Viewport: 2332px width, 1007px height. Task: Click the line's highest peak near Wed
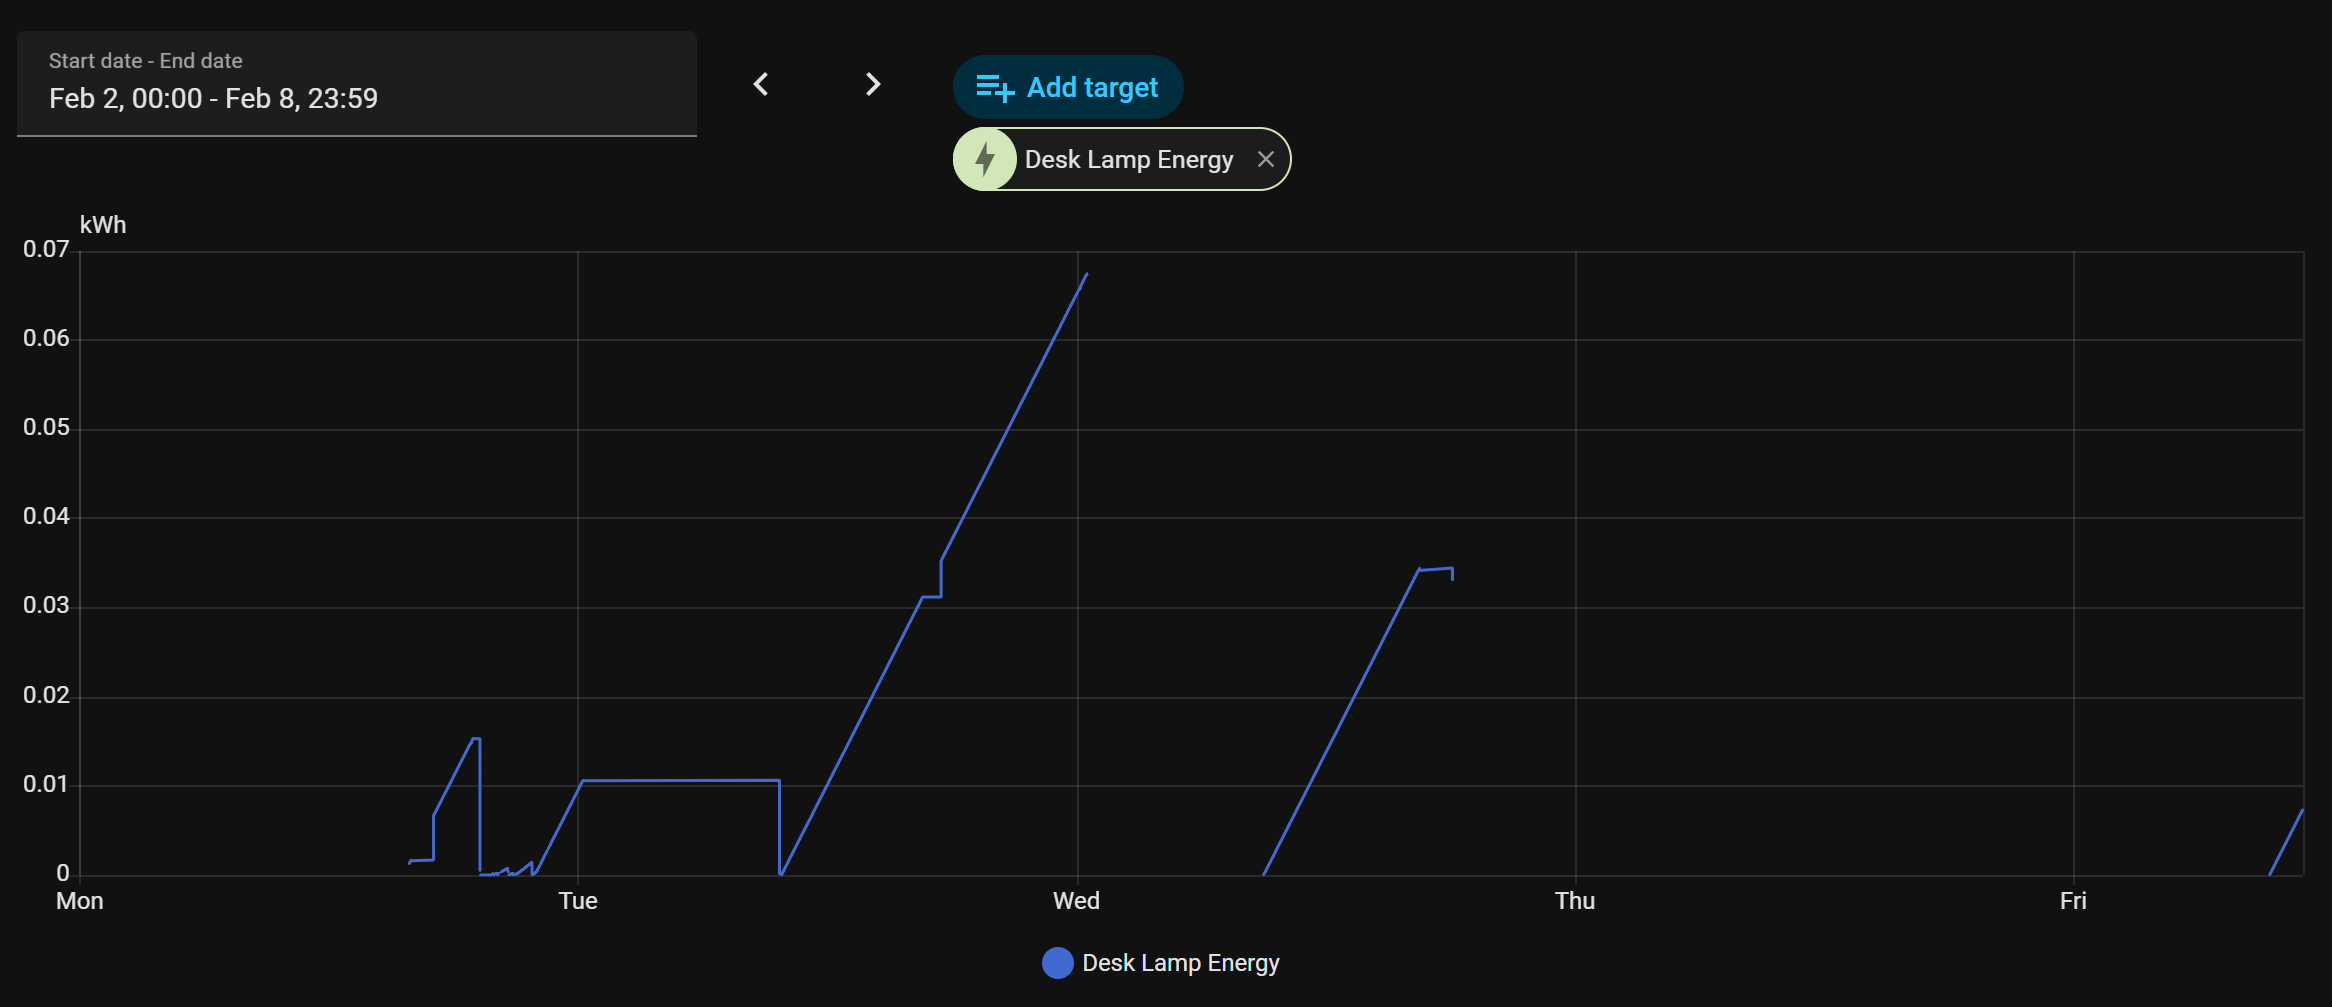(x=1086, y=275)
